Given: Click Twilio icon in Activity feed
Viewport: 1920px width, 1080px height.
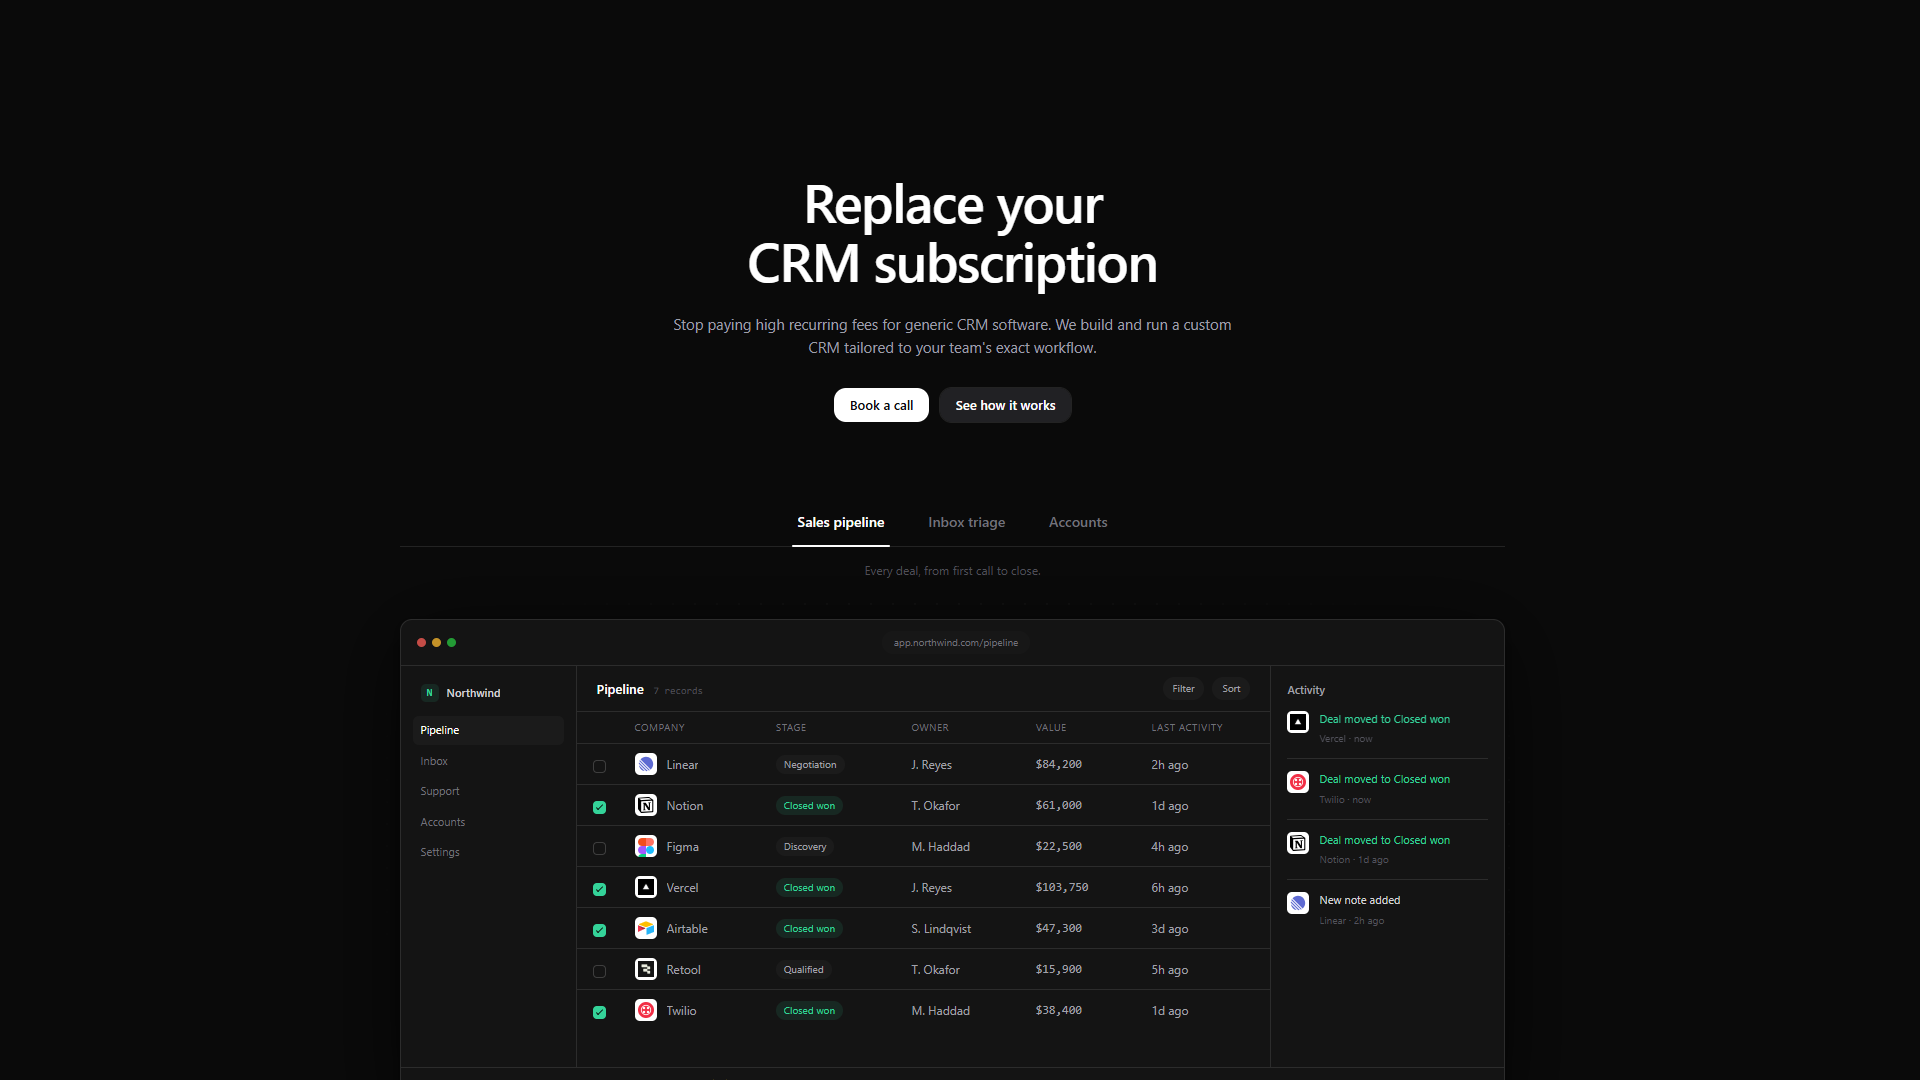Looking at the screenshot, I should pyautogui.click(x=1298, y=782).
